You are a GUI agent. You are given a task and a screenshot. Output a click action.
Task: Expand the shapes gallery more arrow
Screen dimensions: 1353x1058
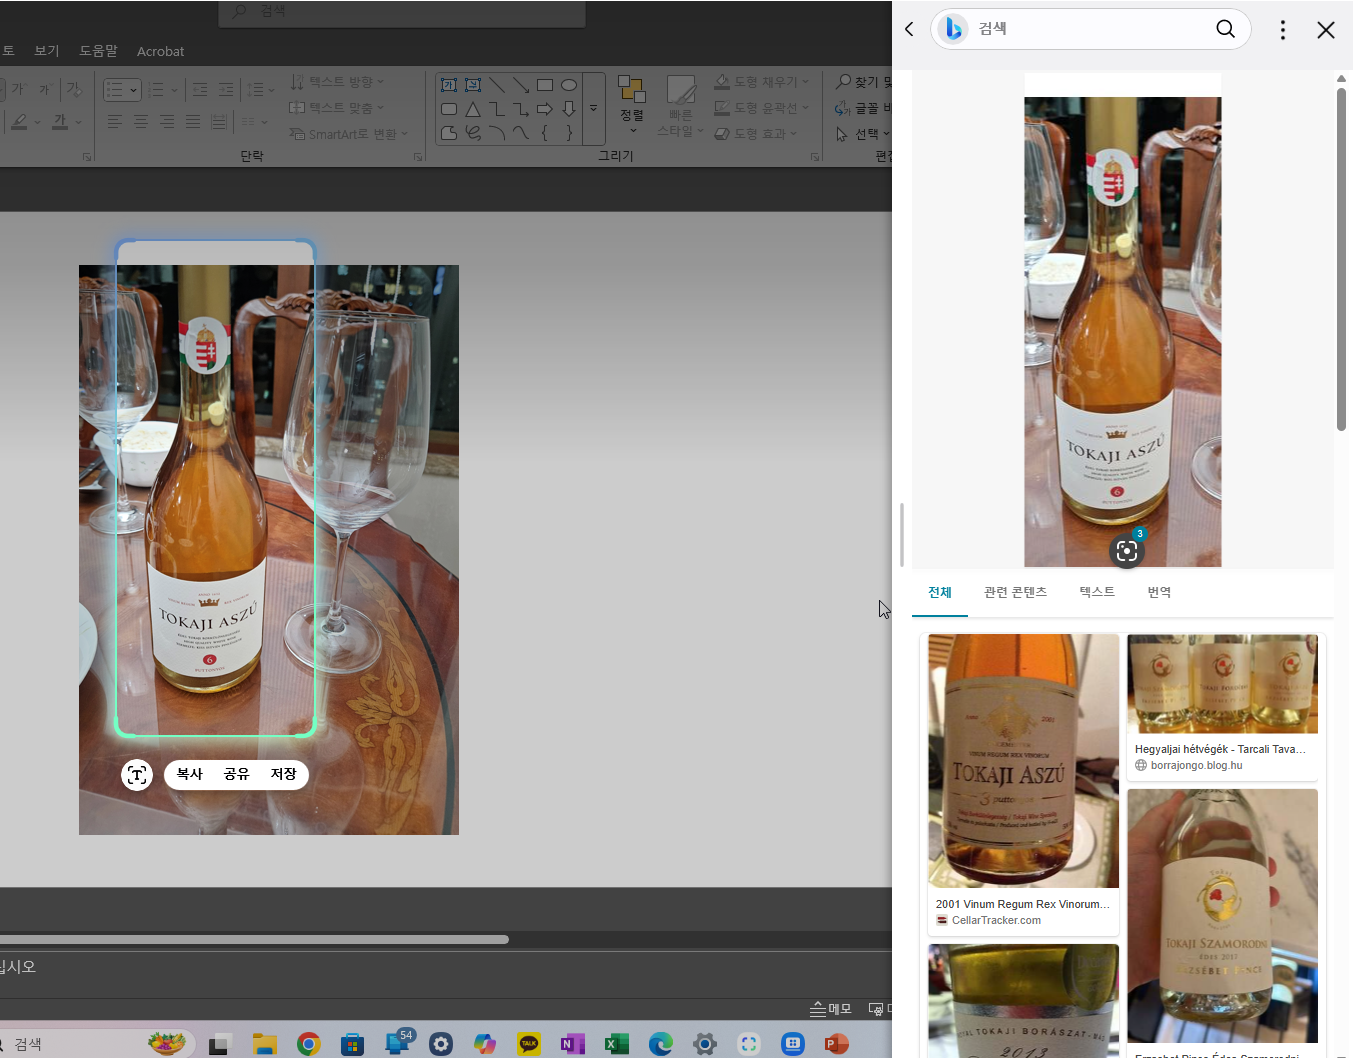coord(594,109)
